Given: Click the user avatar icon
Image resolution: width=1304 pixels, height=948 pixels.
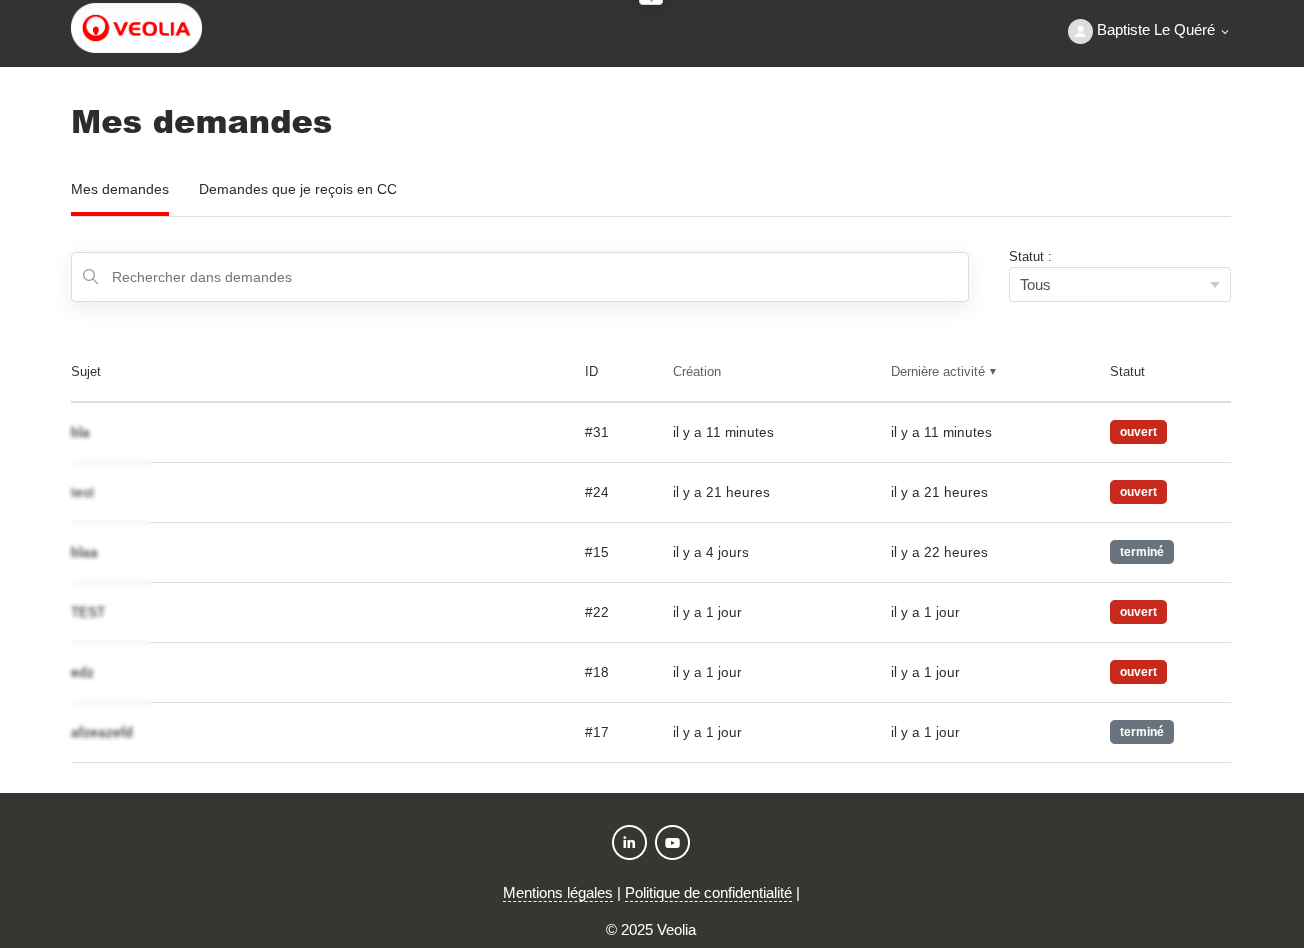Looking at the screenshot, I should click(x=1080, y=31).
